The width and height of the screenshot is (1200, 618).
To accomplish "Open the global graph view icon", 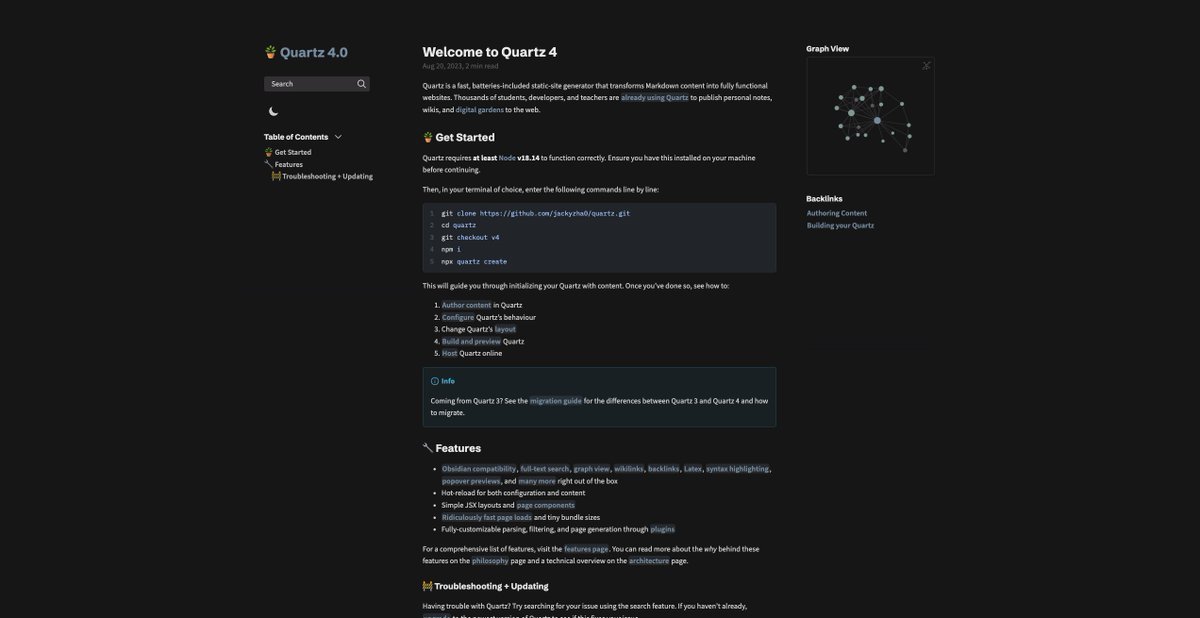I will pyautogui.click(x=926, y=66).
